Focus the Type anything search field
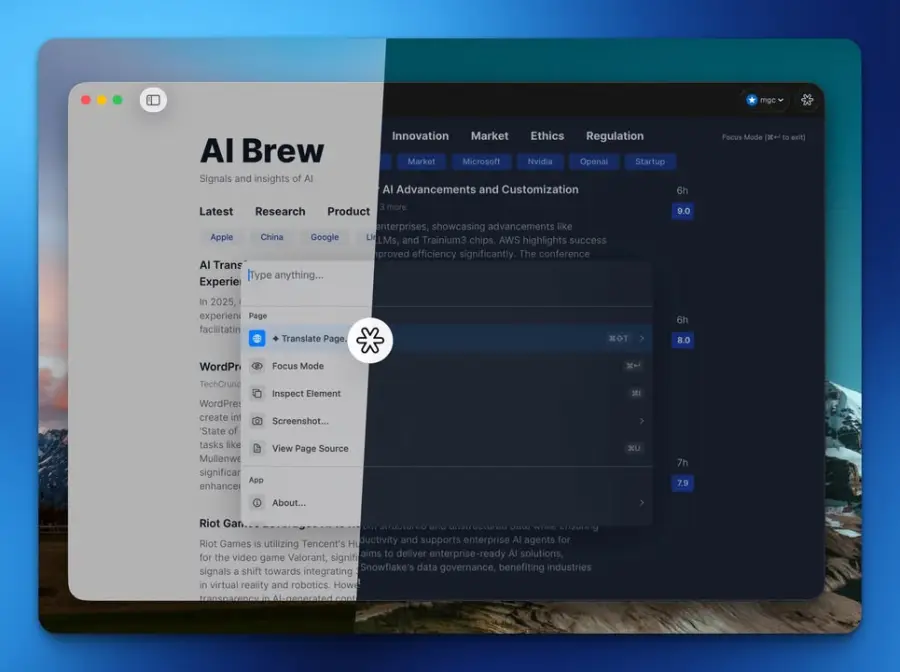Image resolution: width=900 pixels, height=672 pixels. (449, 275)
